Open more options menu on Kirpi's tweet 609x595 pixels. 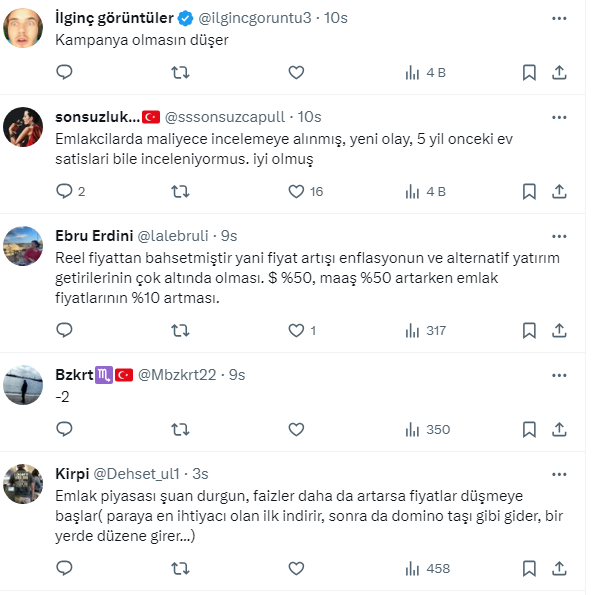pyautogui.click(x=560, y=472)
